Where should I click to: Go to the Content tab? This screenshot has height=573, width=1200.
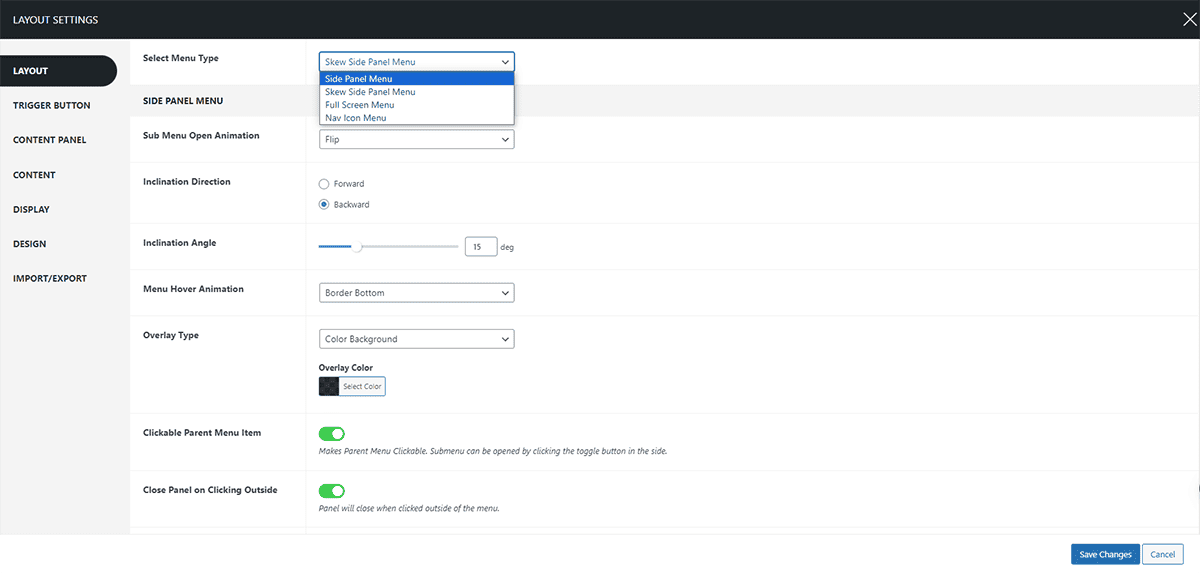[34, 175]
